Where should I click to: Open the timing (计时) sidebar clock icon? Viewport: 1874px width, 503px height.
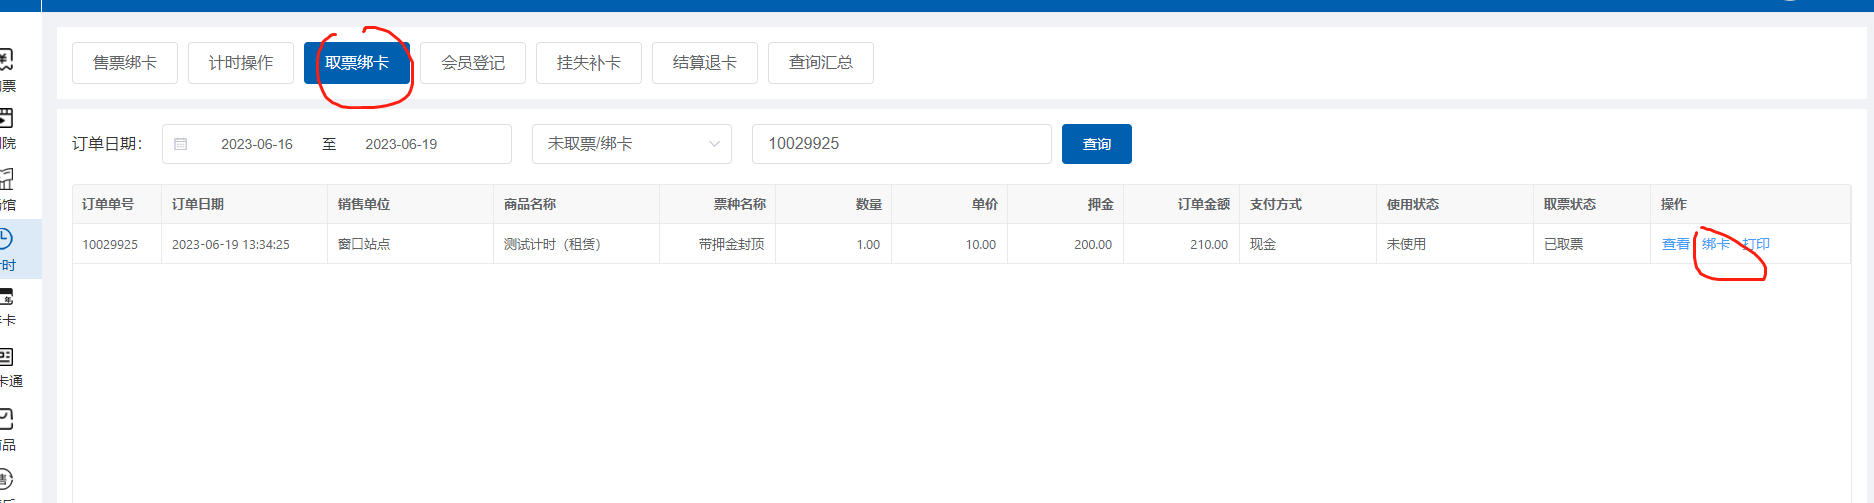[6, 239]
